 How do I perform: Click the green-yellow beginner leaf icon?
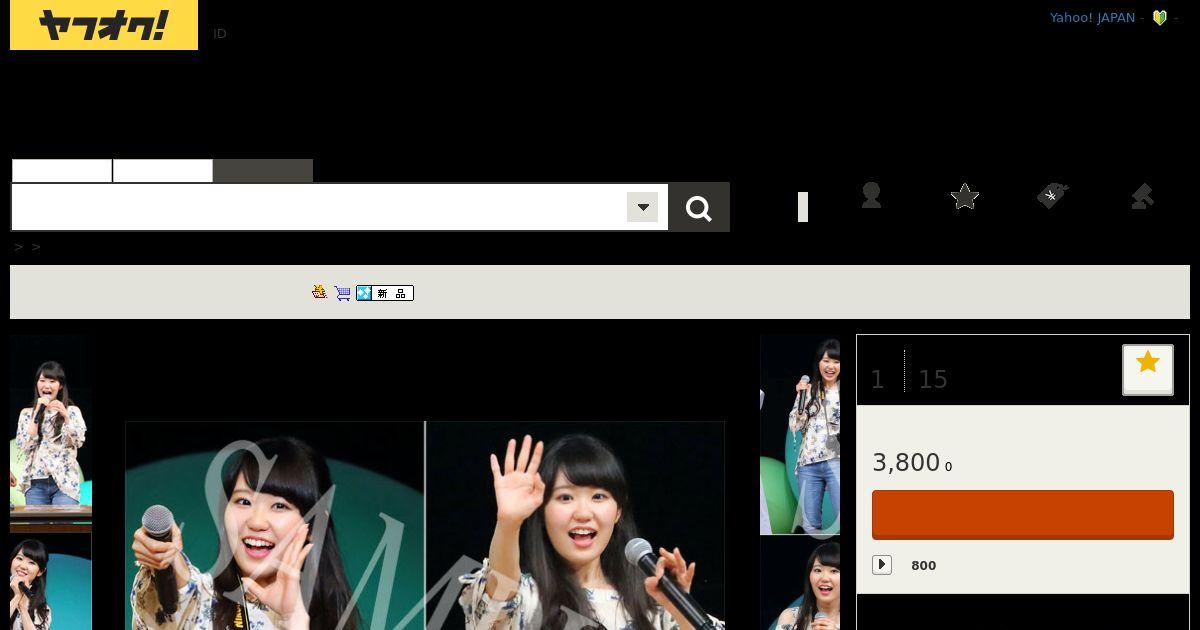click(x=1160, y=17)
